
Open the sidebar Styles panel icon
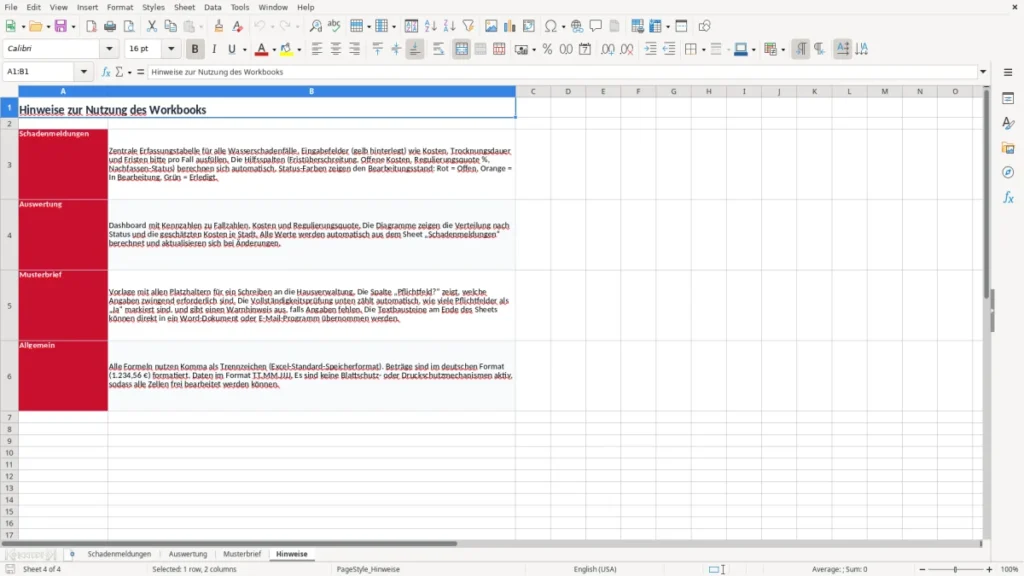pyautogui.click(x=1008, y=123)
